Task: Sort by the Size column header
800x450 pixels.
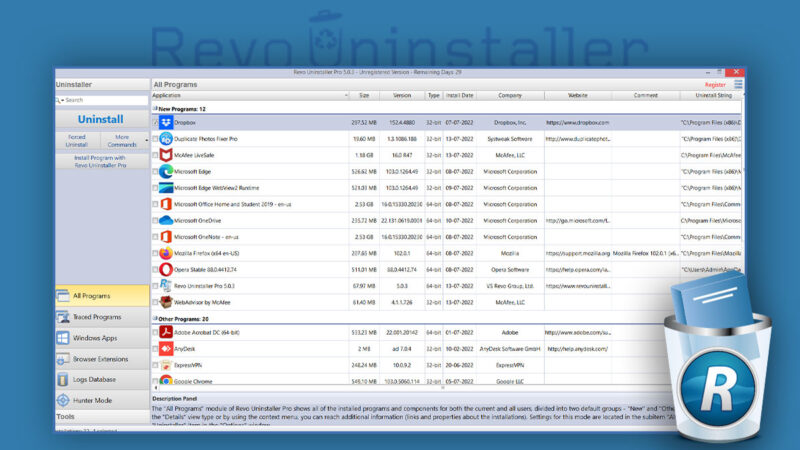Action: tap(364, 95)
